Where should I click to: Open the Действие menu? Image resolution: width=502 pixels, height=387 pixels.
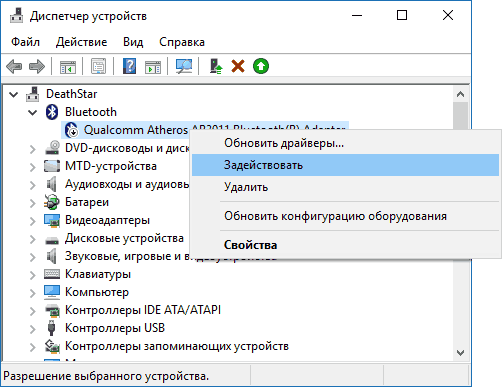(x=81, y=42)
